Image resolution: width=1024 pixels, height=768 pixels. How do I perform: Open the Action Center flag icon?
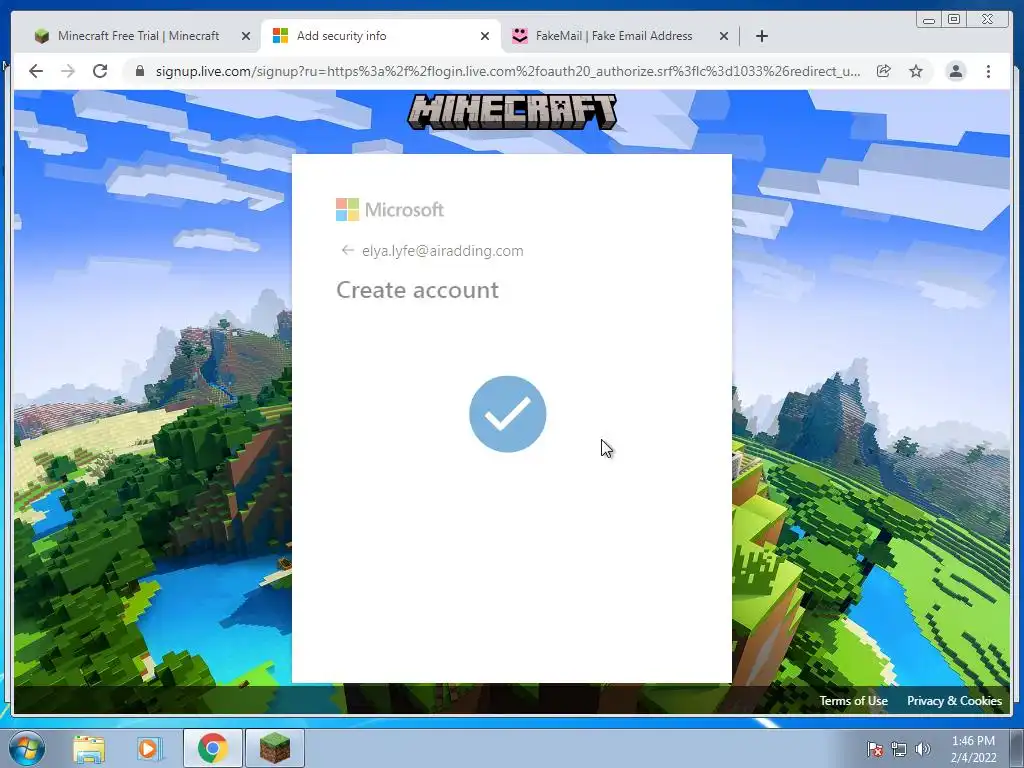(875, 749)
